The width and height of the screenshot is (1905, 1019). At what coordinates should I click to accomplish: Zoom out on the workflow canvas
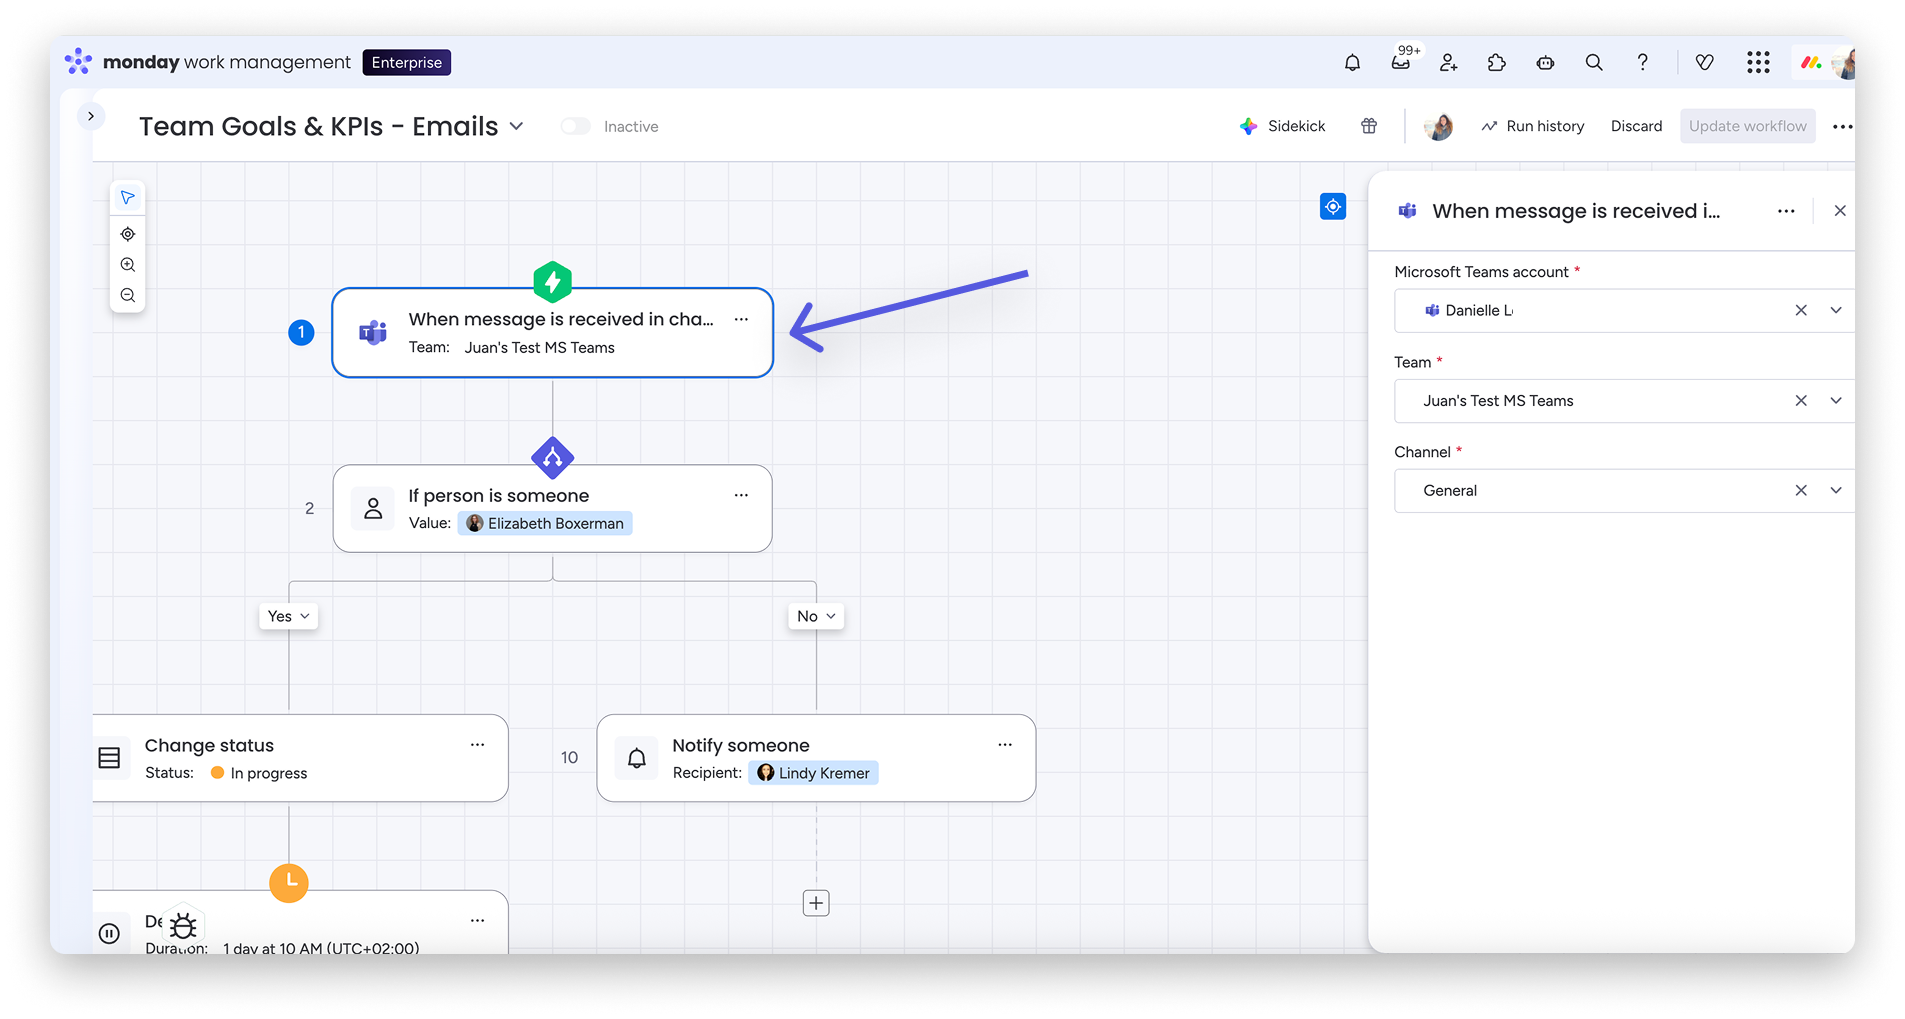pos(128,295)
